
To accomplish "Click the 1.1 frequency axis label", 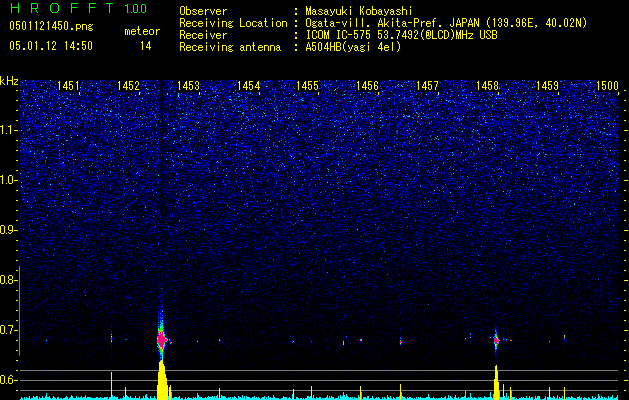I will pos(8,130).
